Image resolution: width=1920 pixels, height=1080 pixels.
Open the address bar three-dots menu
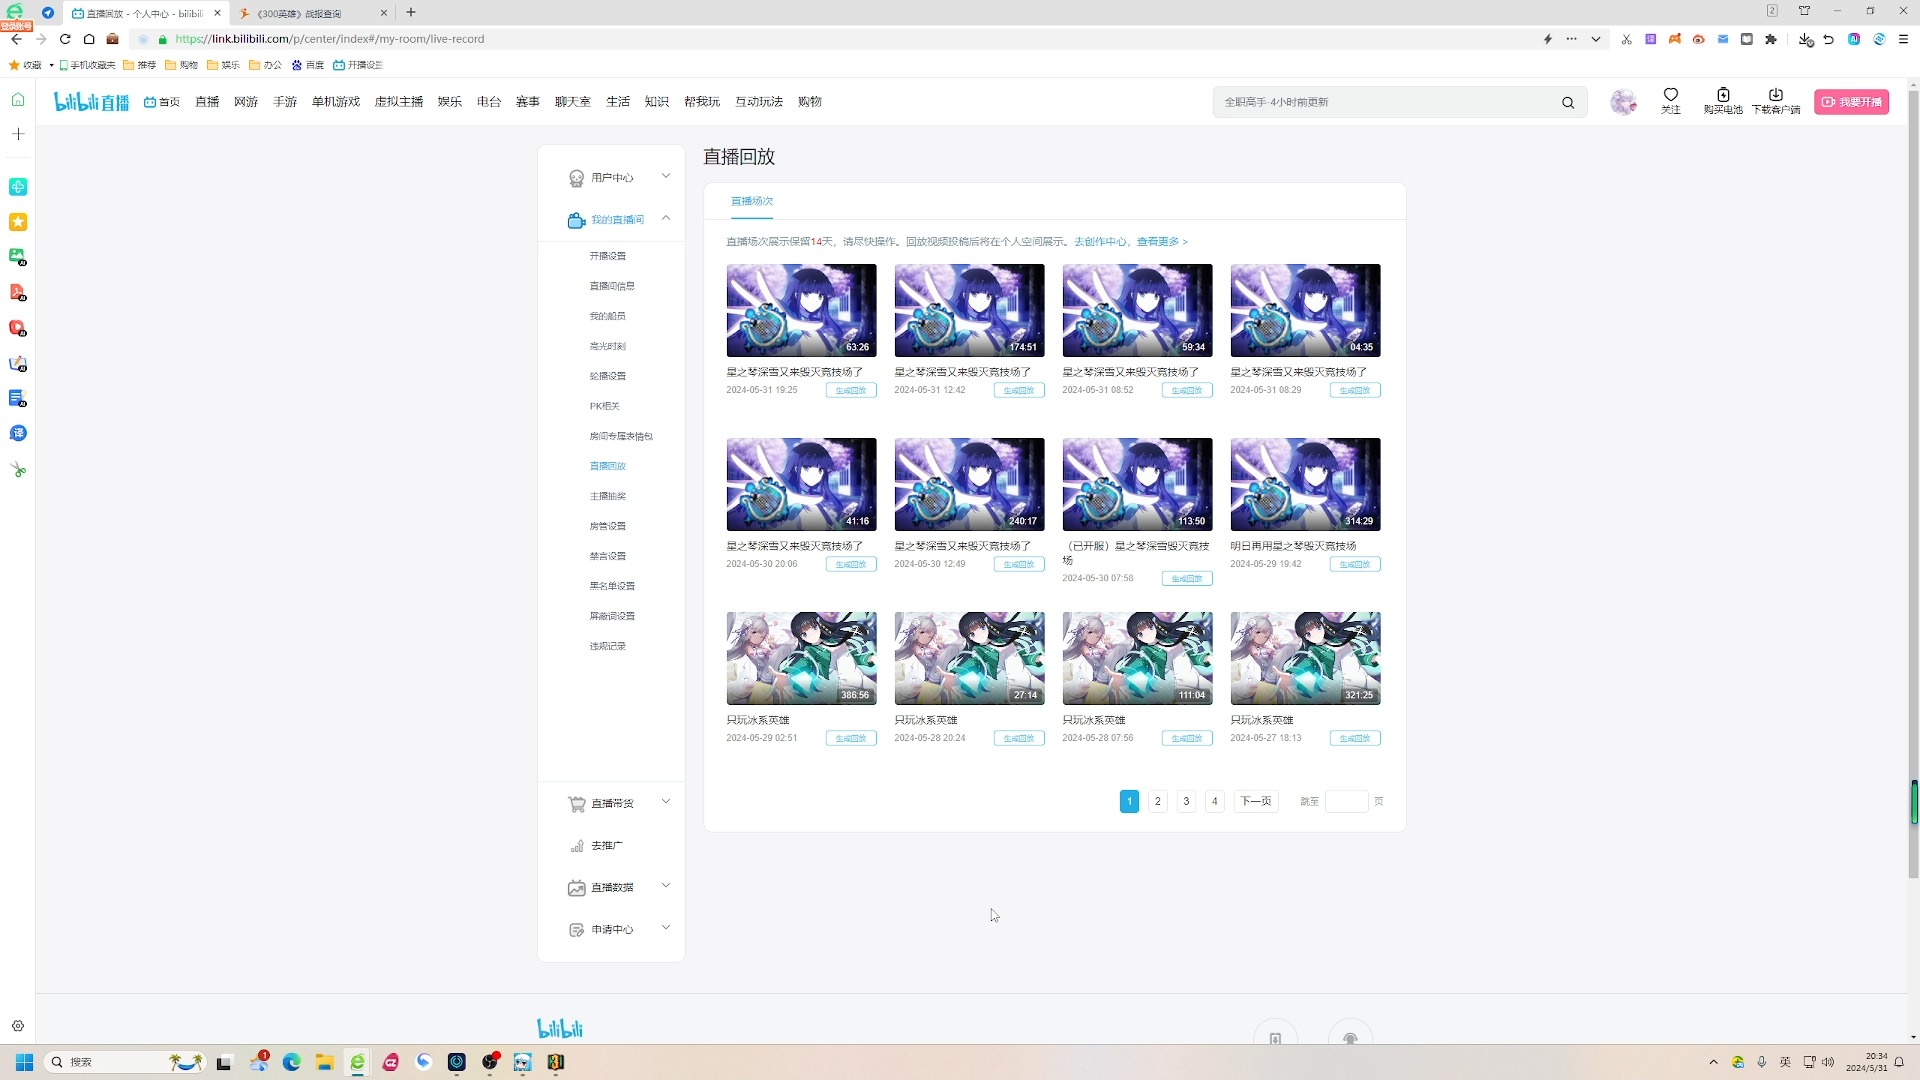1572,39
